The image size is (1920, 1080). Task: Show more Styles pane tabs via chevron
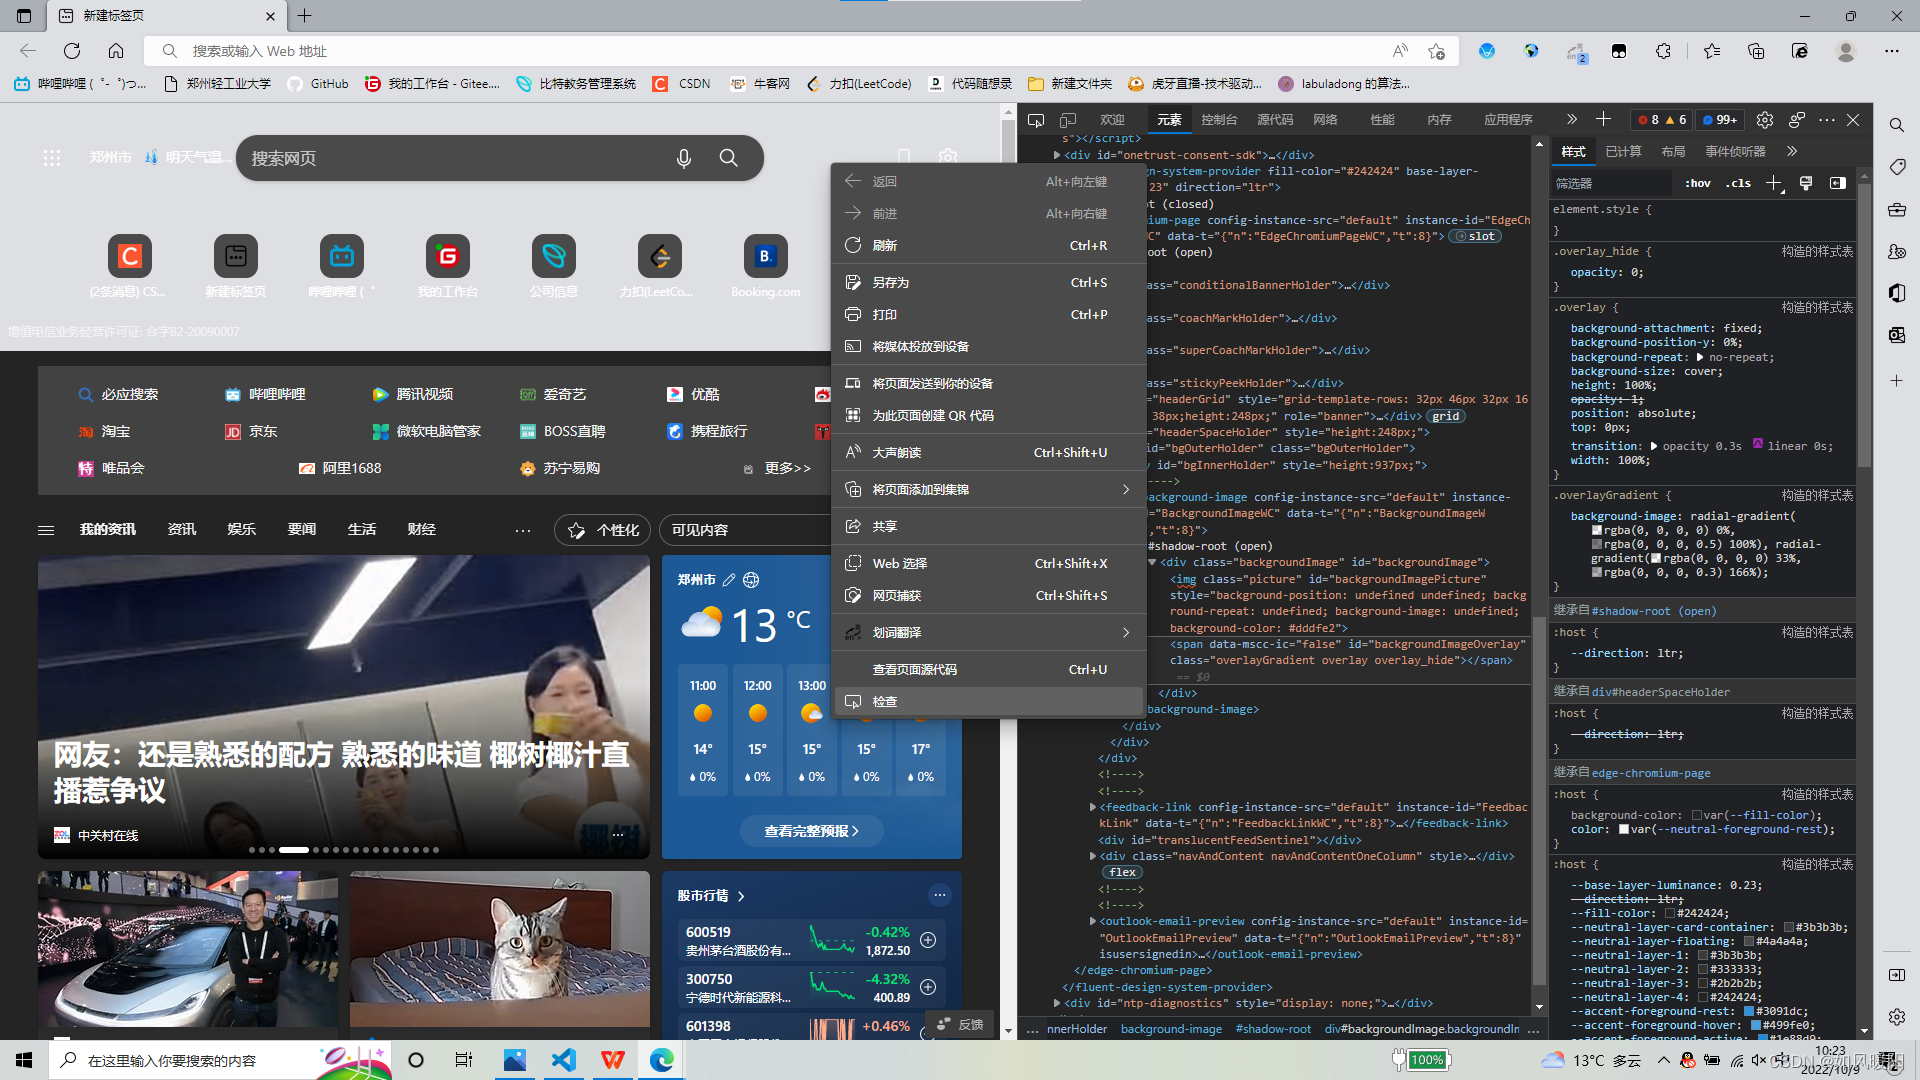1792,152
